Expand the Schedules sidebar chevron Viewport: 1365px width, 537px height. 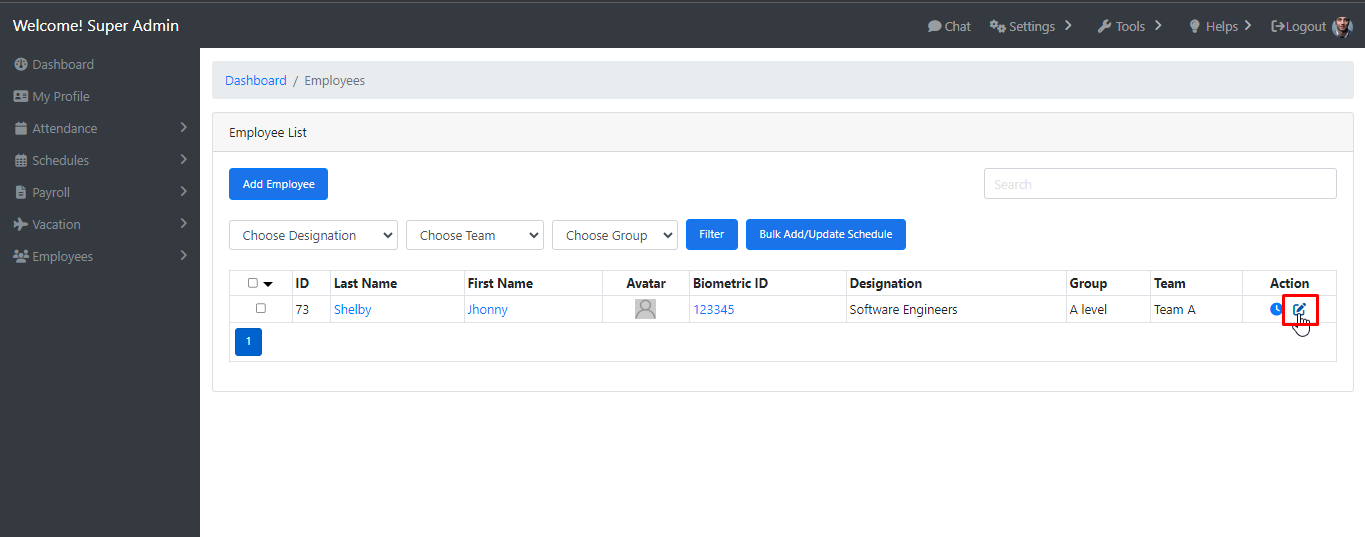(184, 159)
